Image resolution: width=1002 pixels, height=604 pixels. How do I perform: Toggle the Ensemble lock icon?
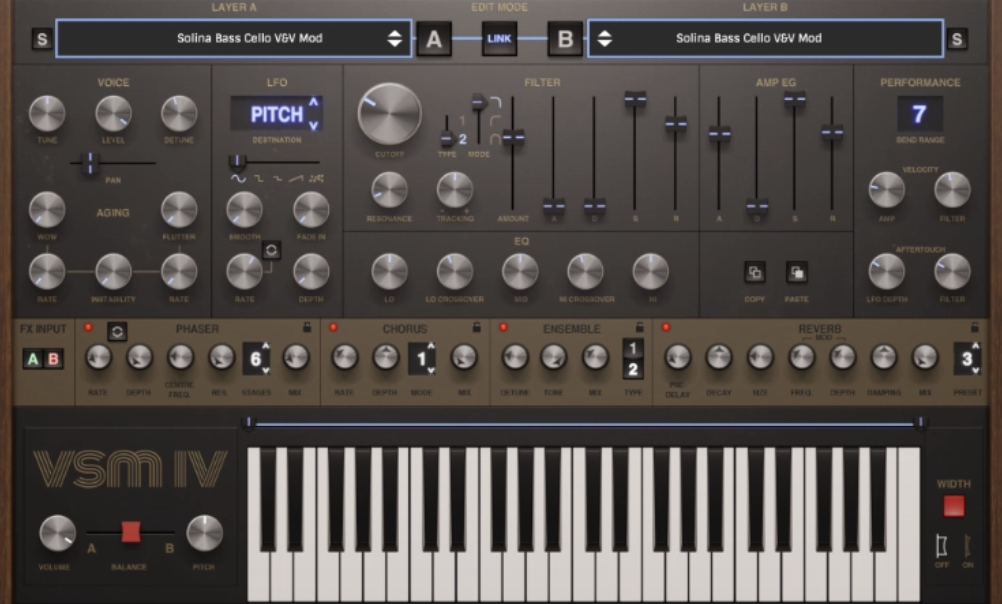[x=640, y=327]
